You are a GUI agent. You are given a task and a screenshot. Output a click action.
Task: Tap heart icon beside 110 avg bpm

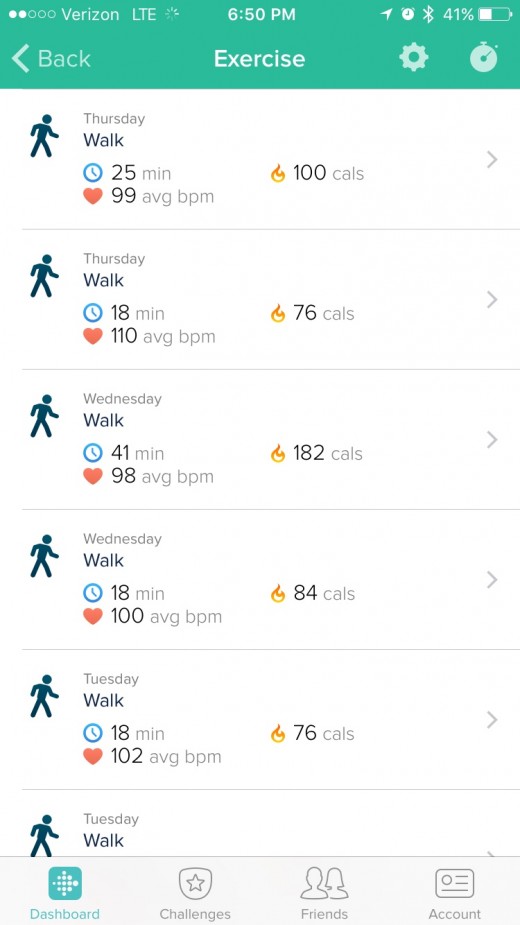[93, 336]
